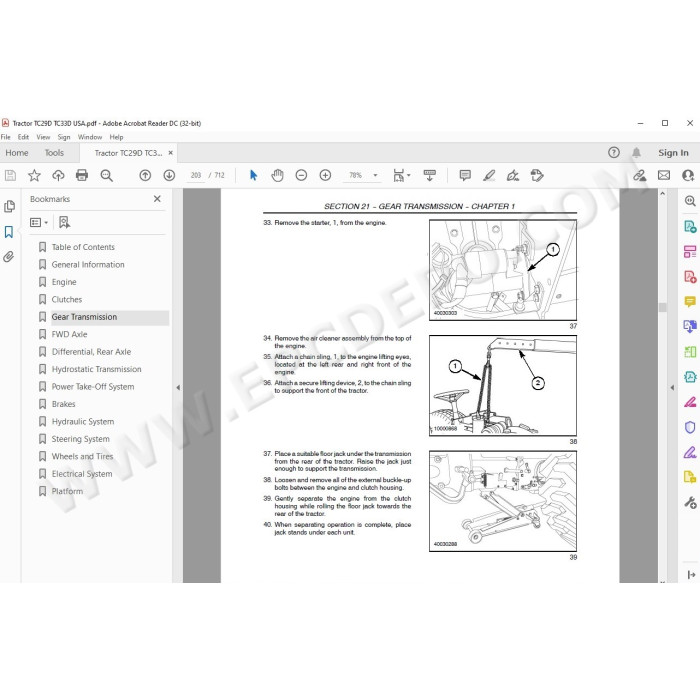Open the Window menu

[90, 137]
